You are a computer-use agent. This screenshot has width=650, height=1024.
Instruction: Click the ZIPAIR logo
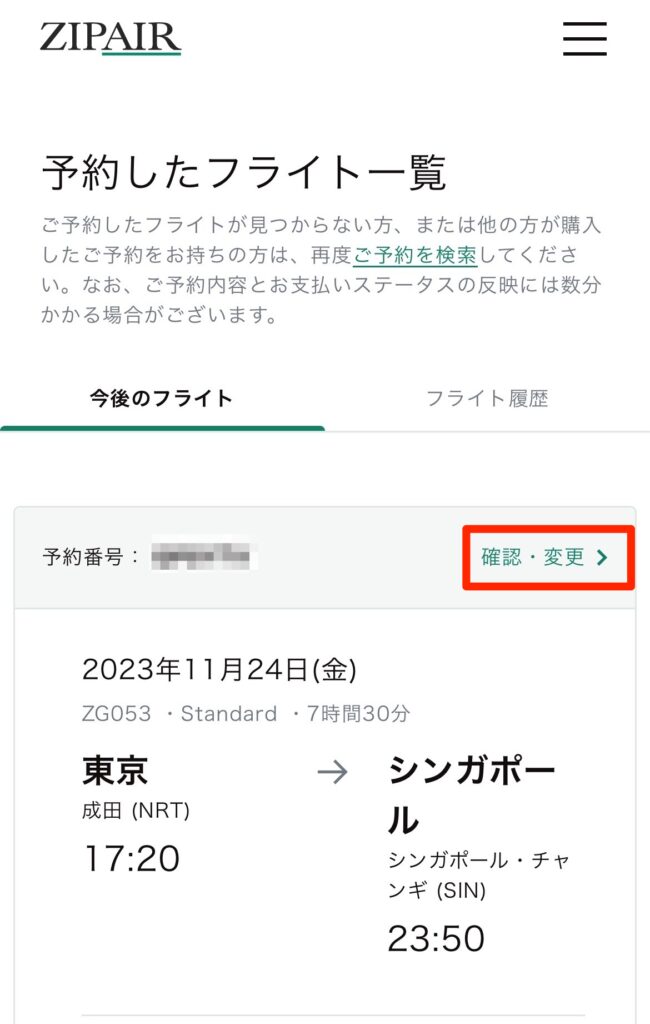[110, 39]
